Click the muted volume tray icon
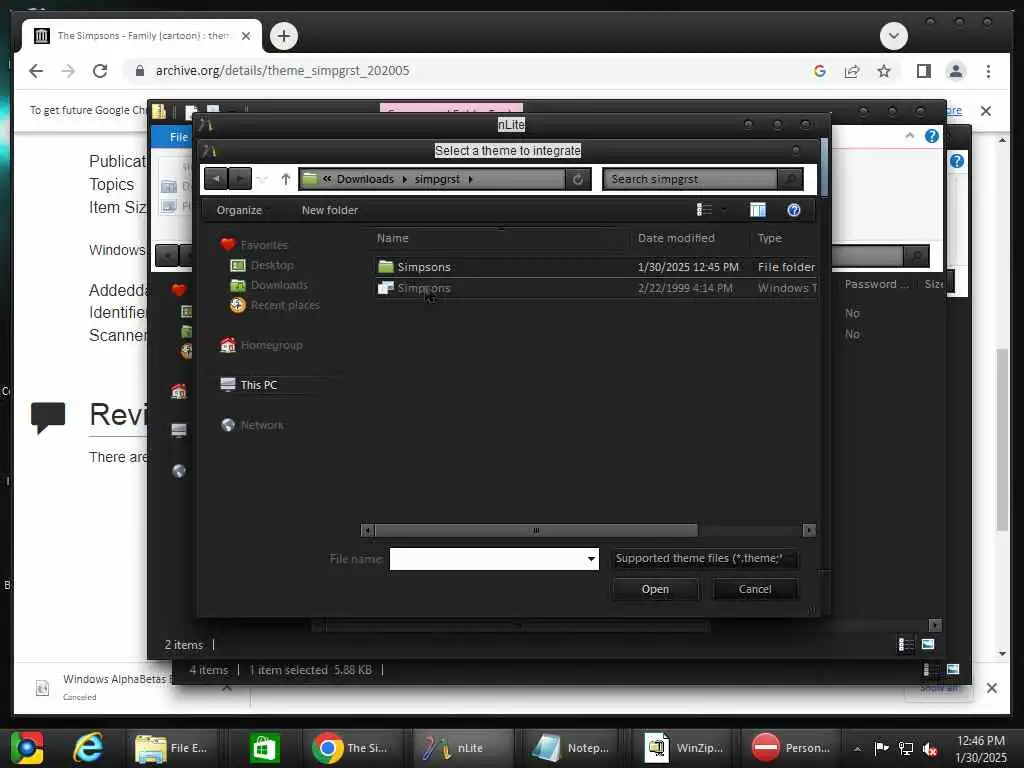1024x768 pixels. coord(930,748)
